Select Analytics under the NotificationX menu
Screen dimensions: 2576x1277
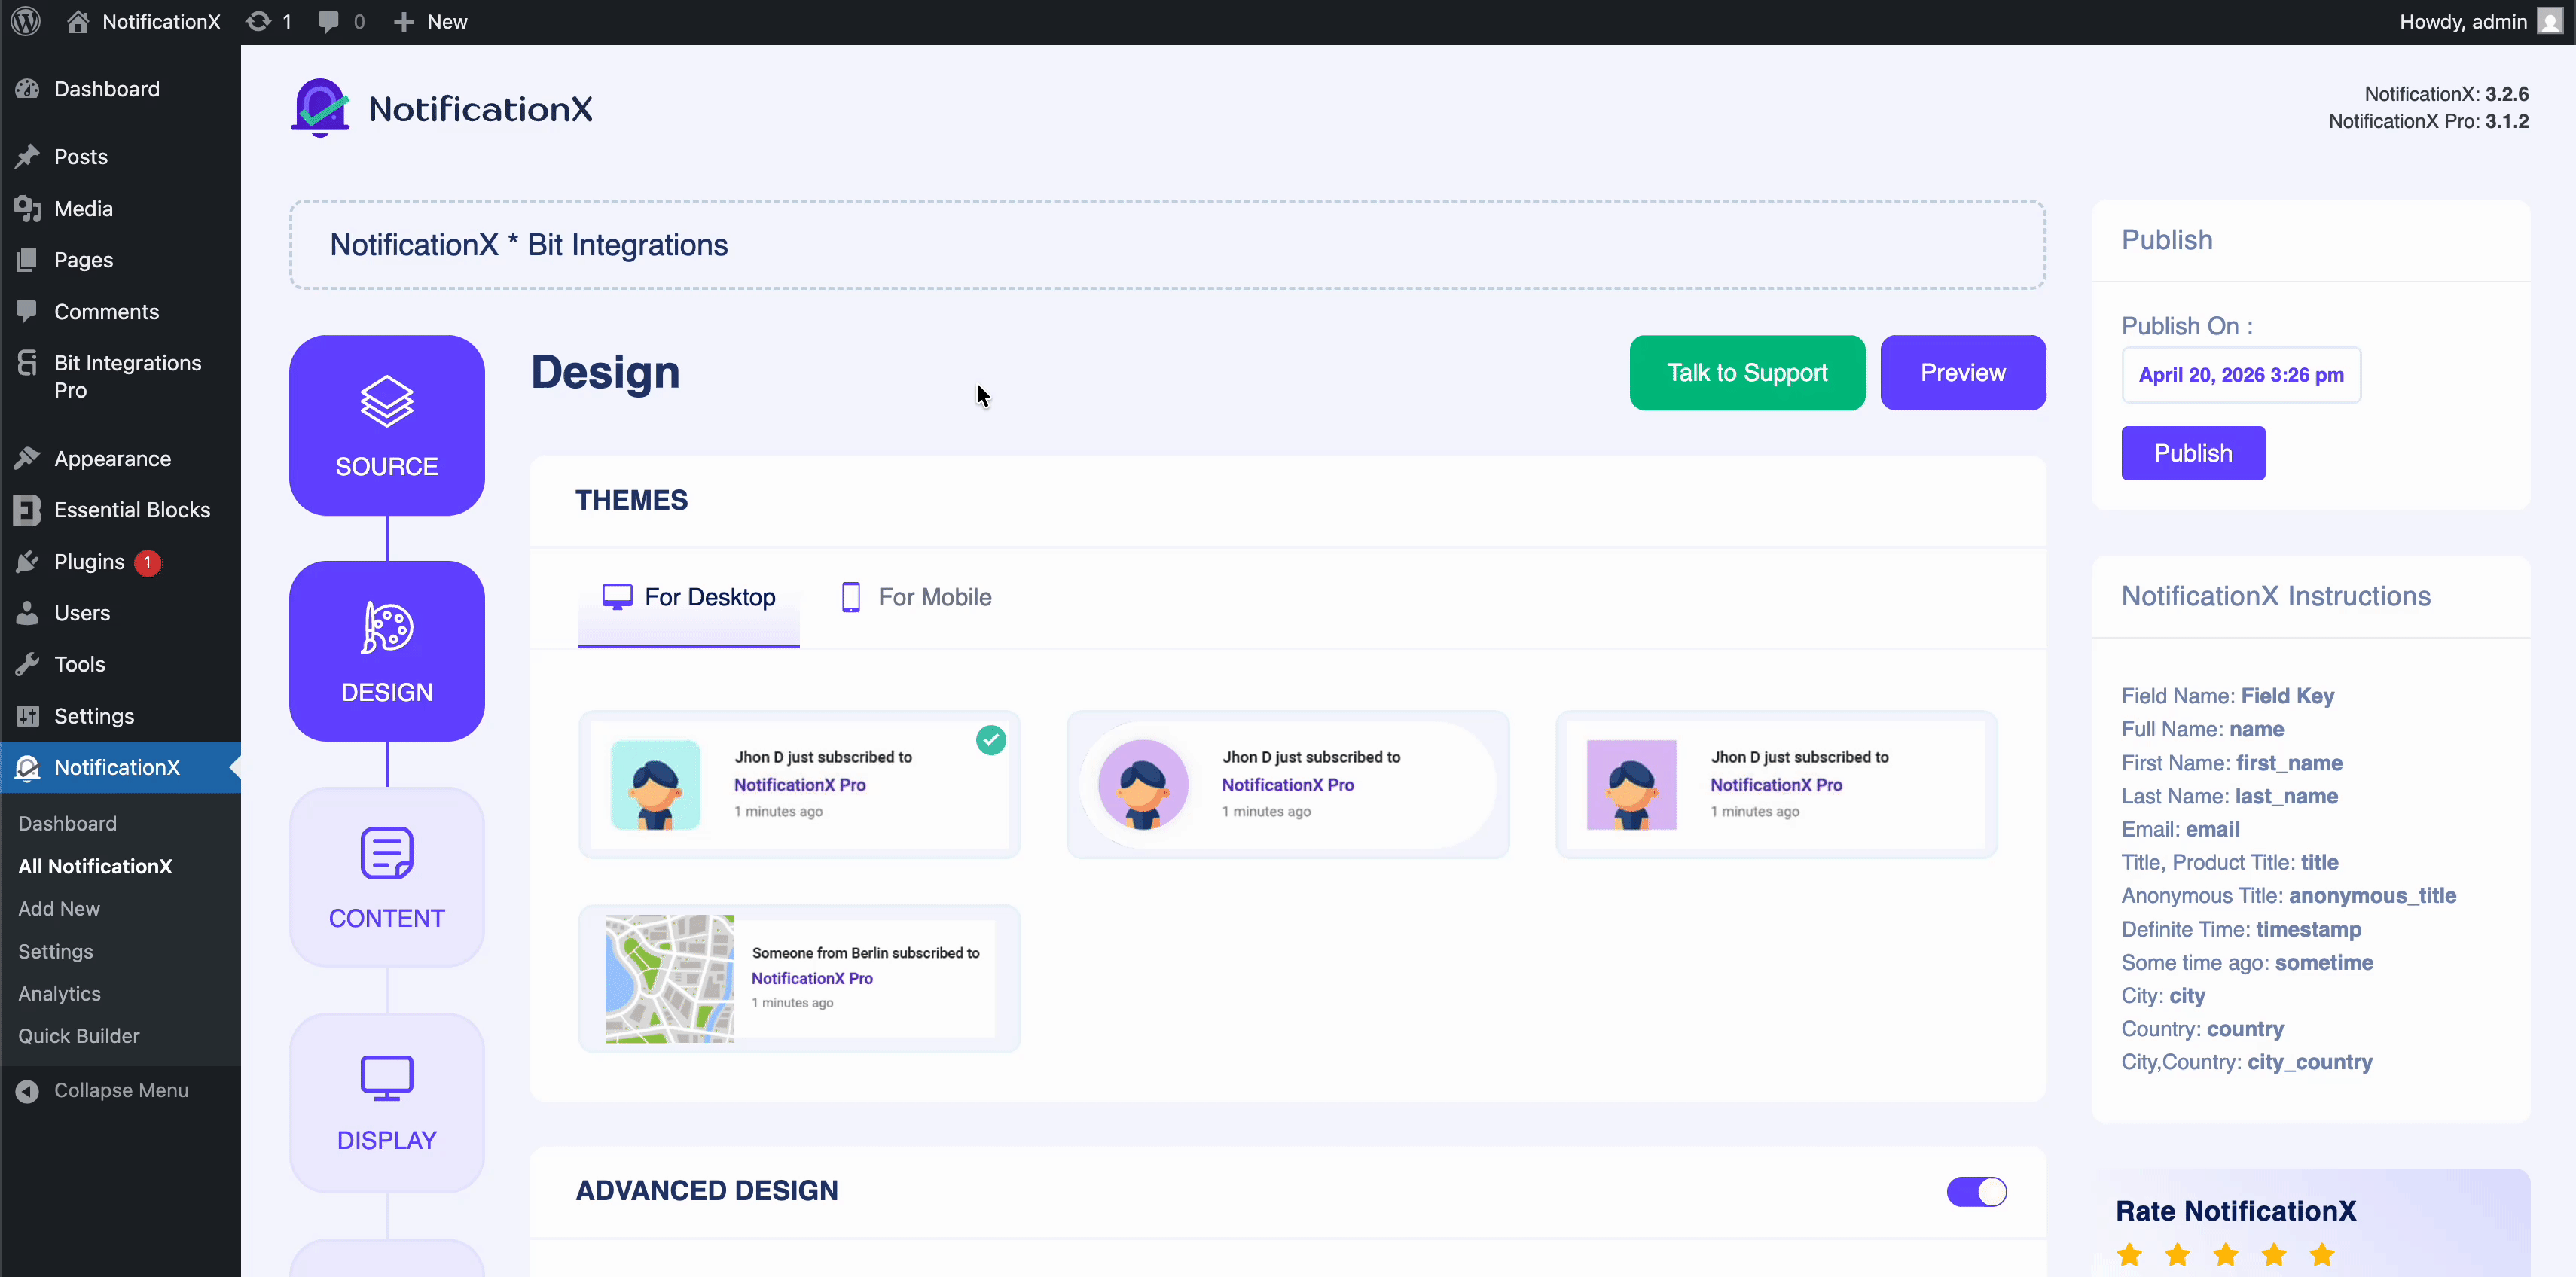click(59, 993)
